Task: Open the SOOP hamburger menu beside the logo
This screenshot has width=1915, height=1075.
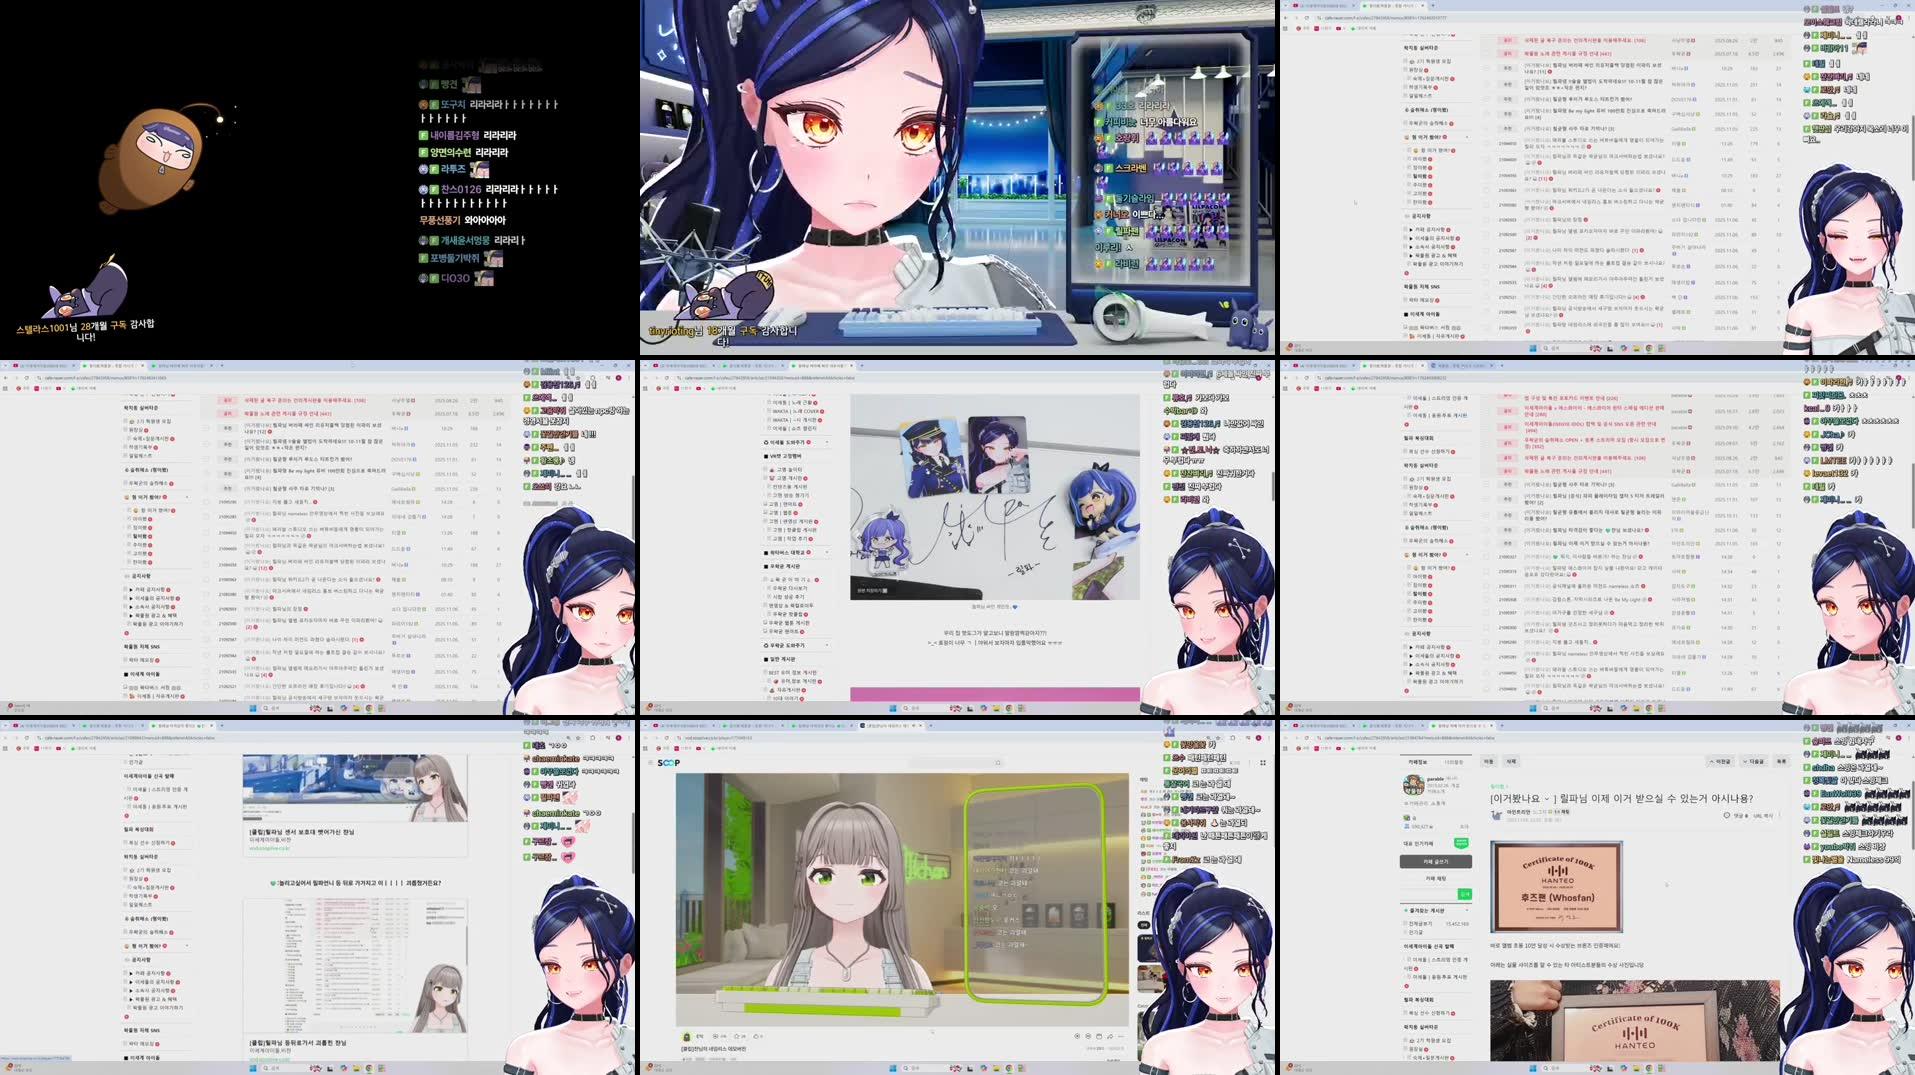Action: 650,763
